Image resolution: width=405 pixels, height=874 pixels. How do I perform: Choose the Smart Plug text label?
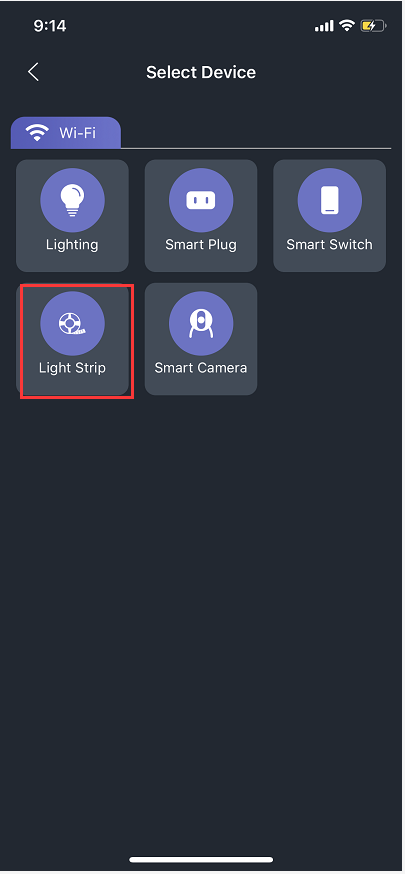tap(201, 245)
